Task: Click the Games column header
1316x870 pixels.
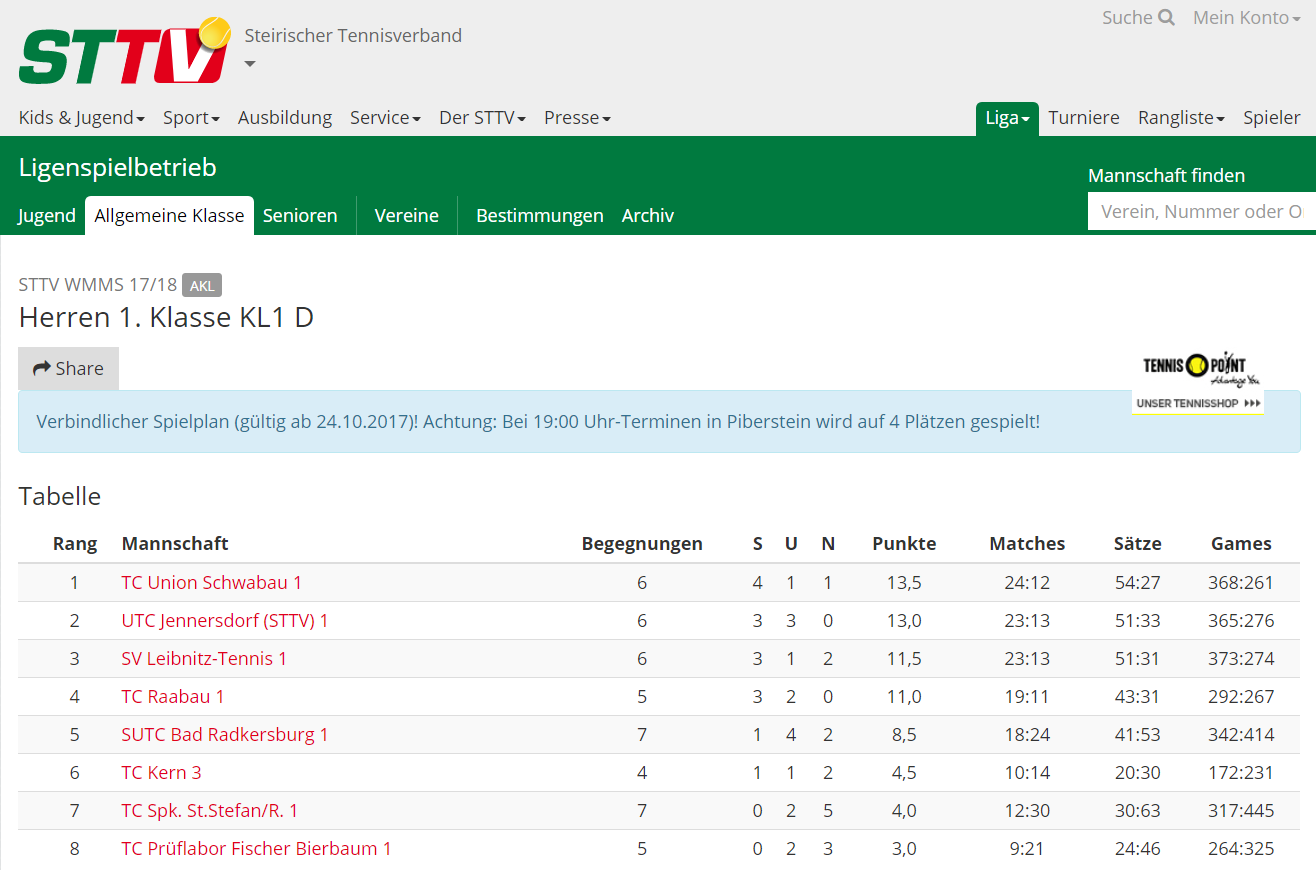Action: (1241, 544)
